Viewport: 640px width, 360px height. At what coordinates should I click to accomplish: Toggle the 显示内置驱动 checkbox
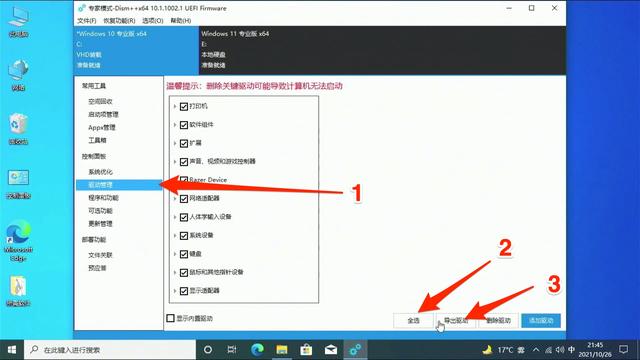click(171, 318)
